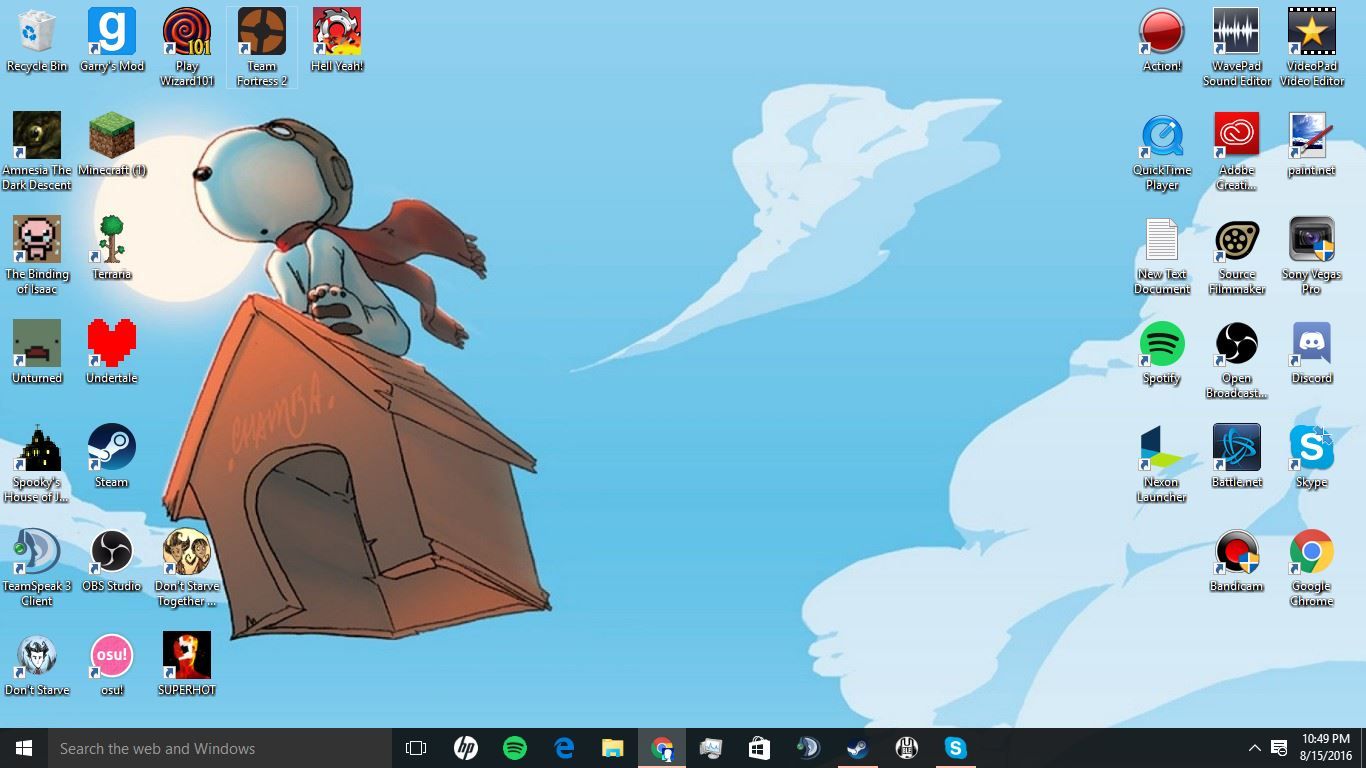Select the Garry's Mod desktop icon
The height and width of the screenshot is (768, 1366).
(x=111, y=33)
